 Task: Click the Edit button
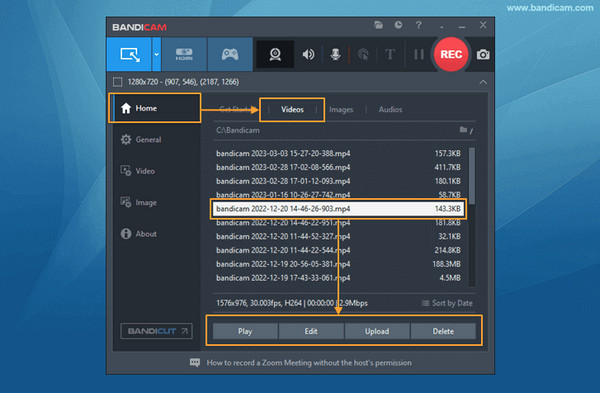click(311, 331)
